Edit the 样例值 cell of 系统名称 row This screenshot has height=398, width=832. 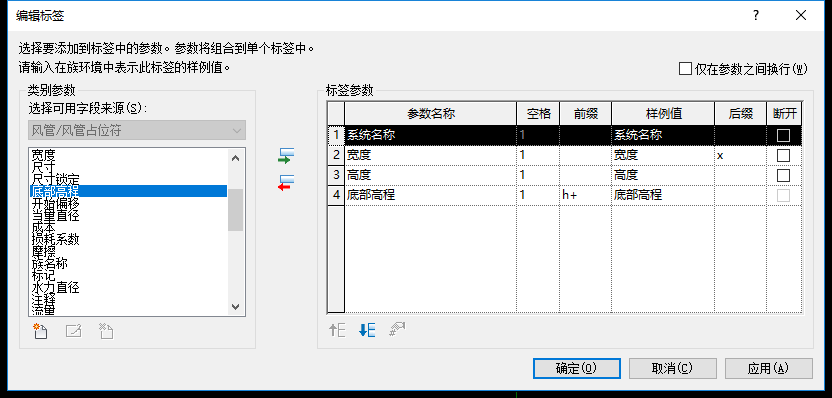(663, 135)
